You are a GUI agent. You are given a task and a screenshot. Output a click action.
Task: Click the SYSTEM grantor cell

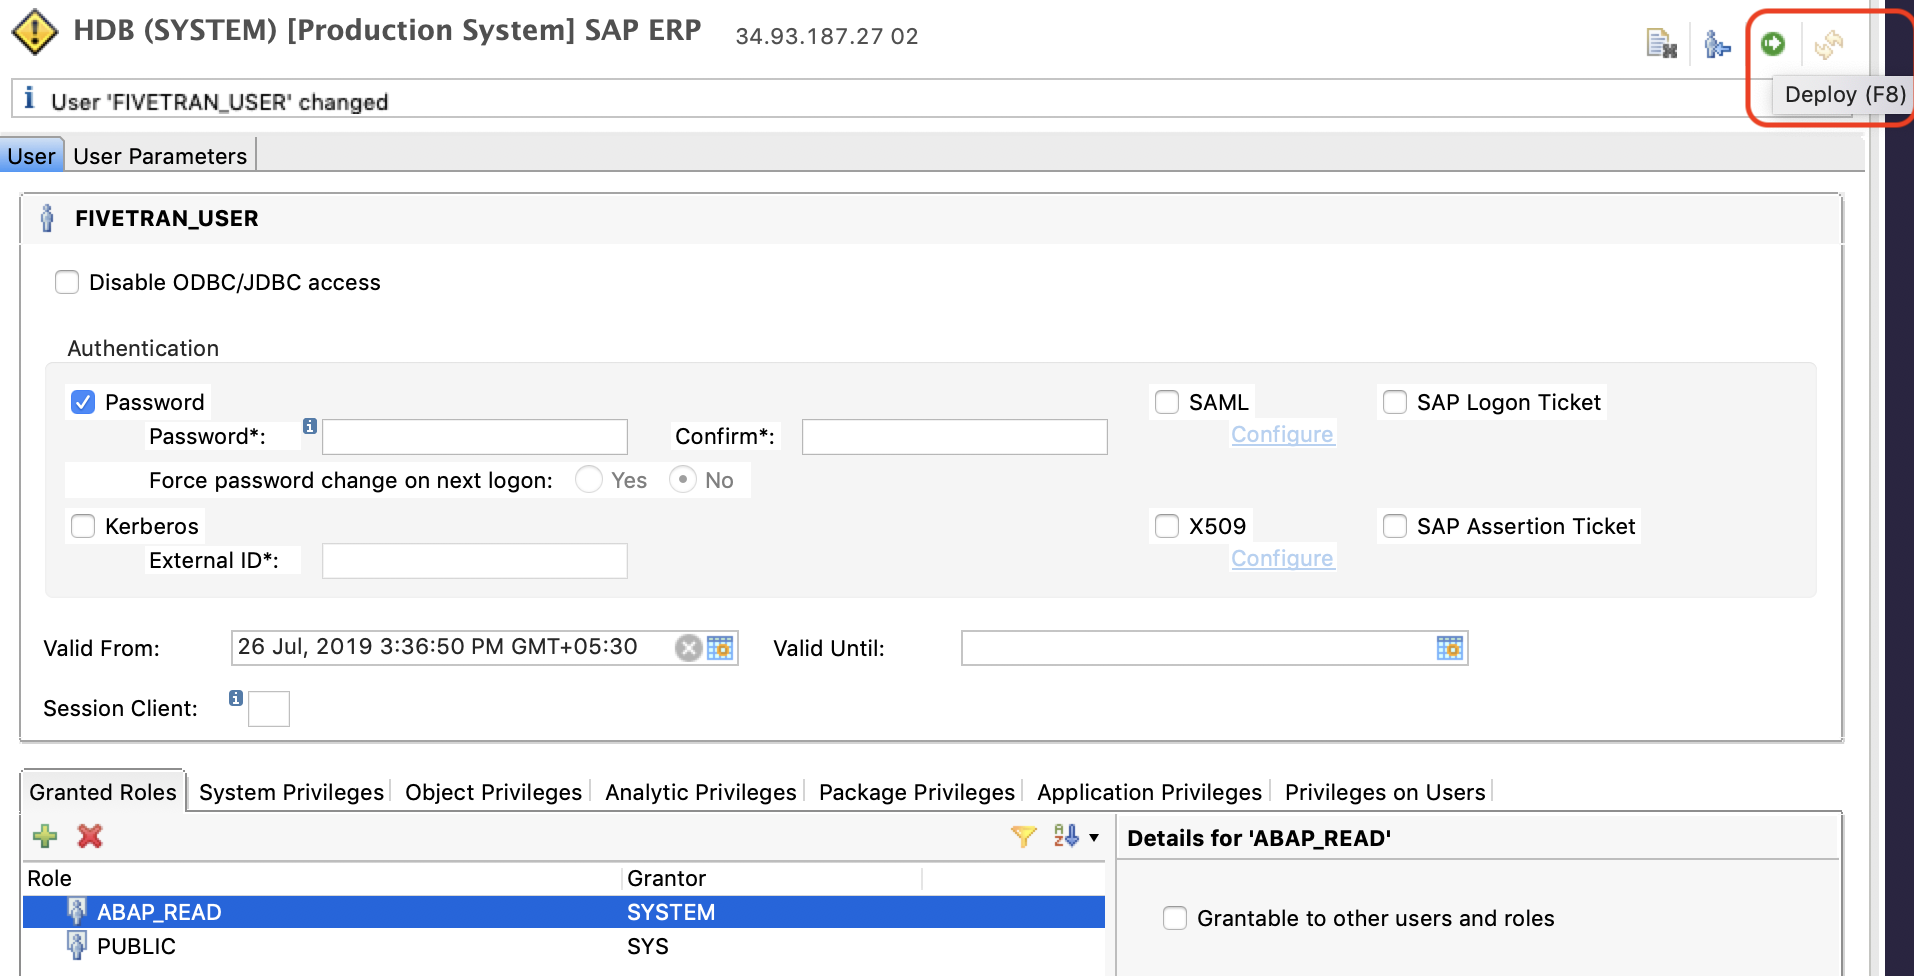pyautogui.click(x=671, y=912)
